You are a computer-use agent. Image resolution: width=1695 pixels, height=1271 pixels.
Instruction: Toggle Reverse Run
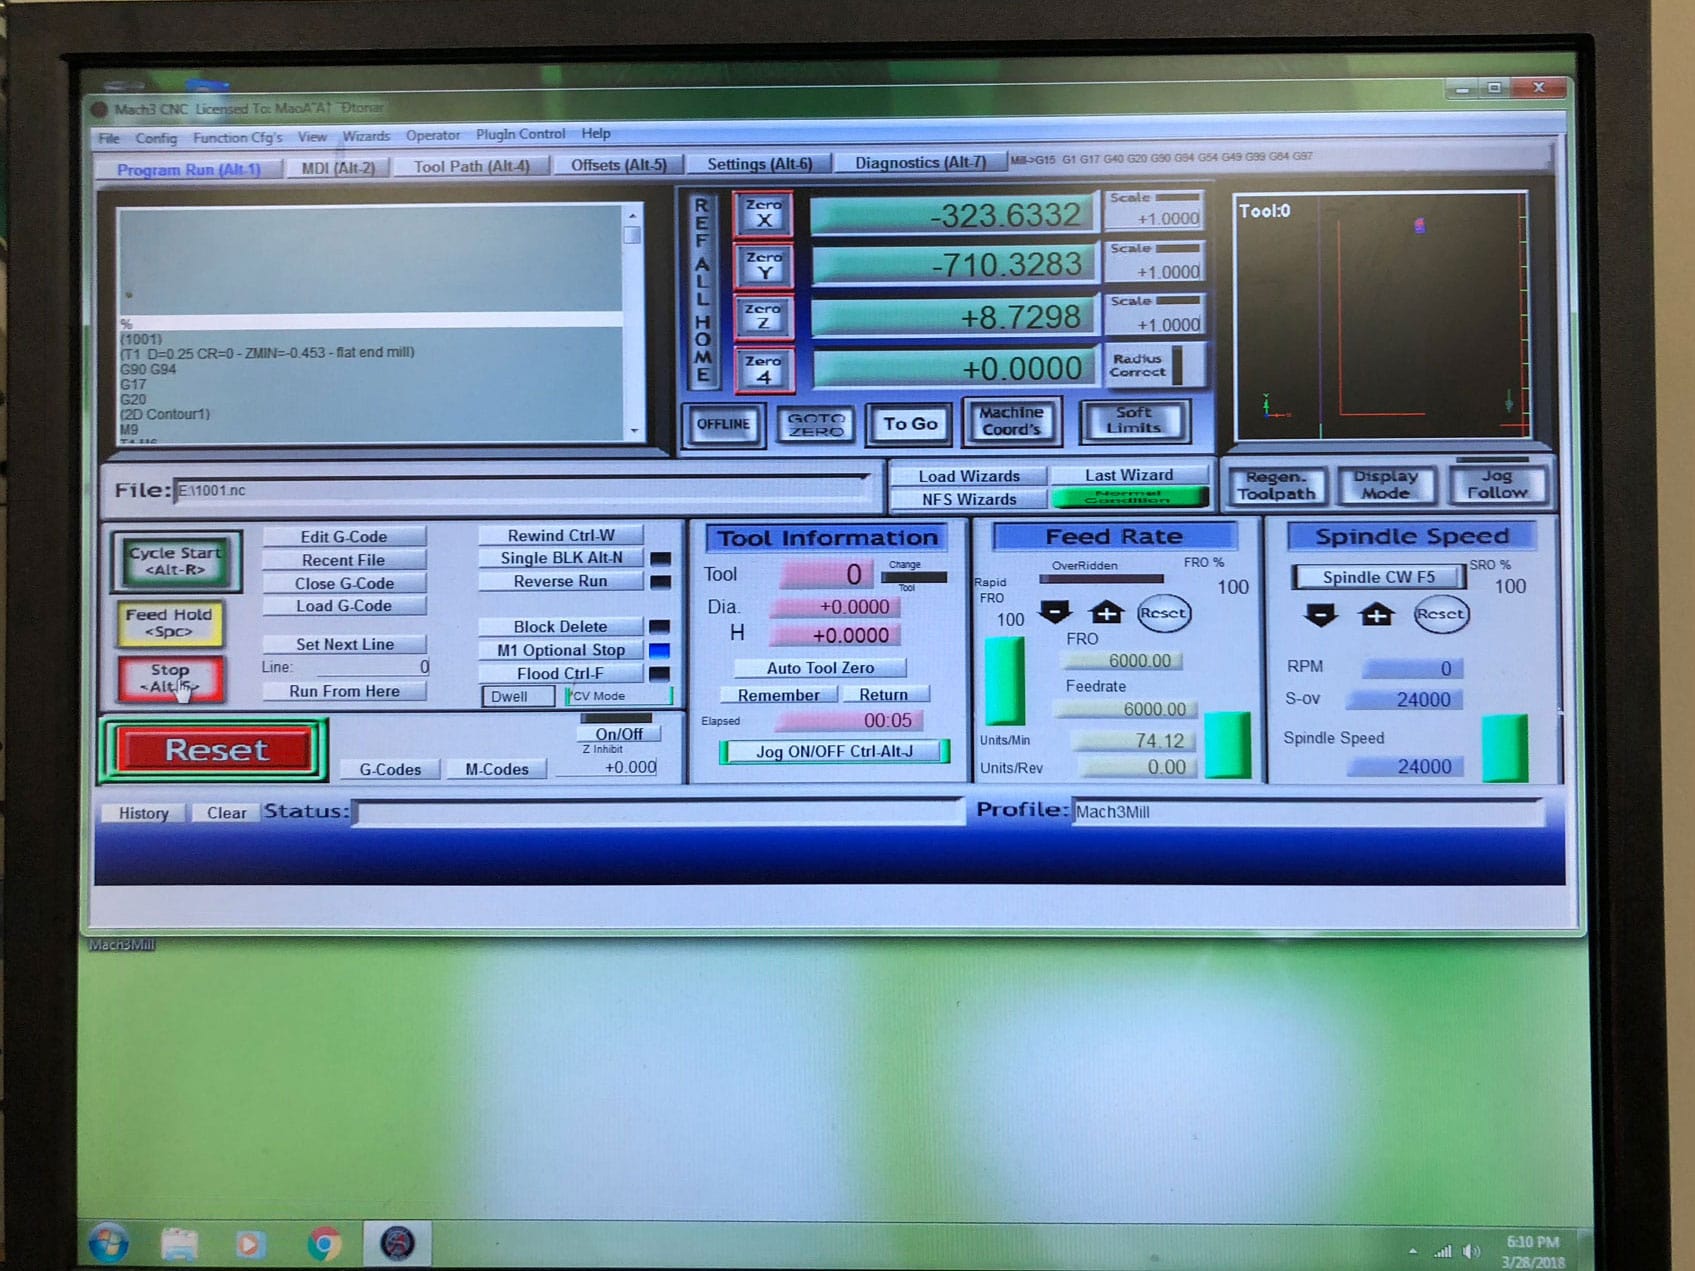560,581
